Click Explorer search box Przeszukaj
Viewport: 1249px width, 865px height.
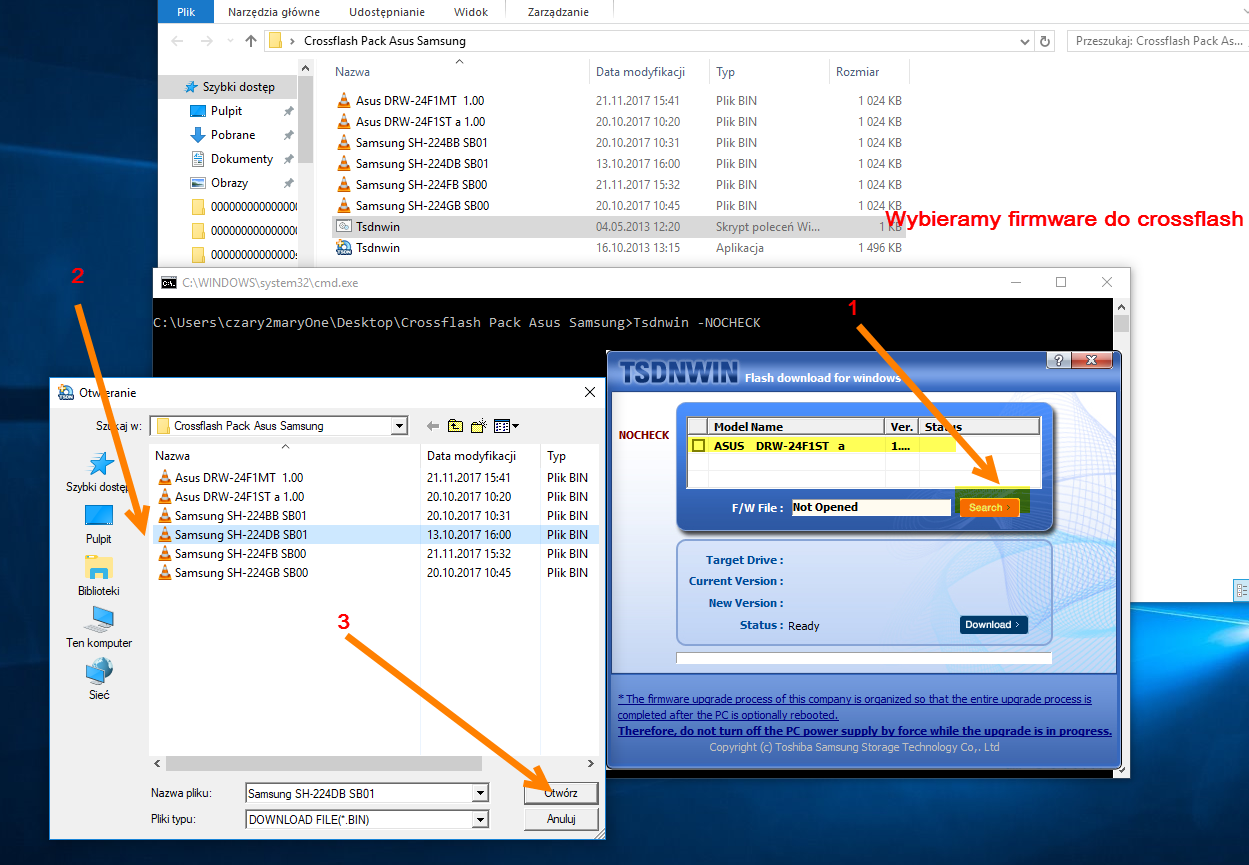coord(1157,41)
